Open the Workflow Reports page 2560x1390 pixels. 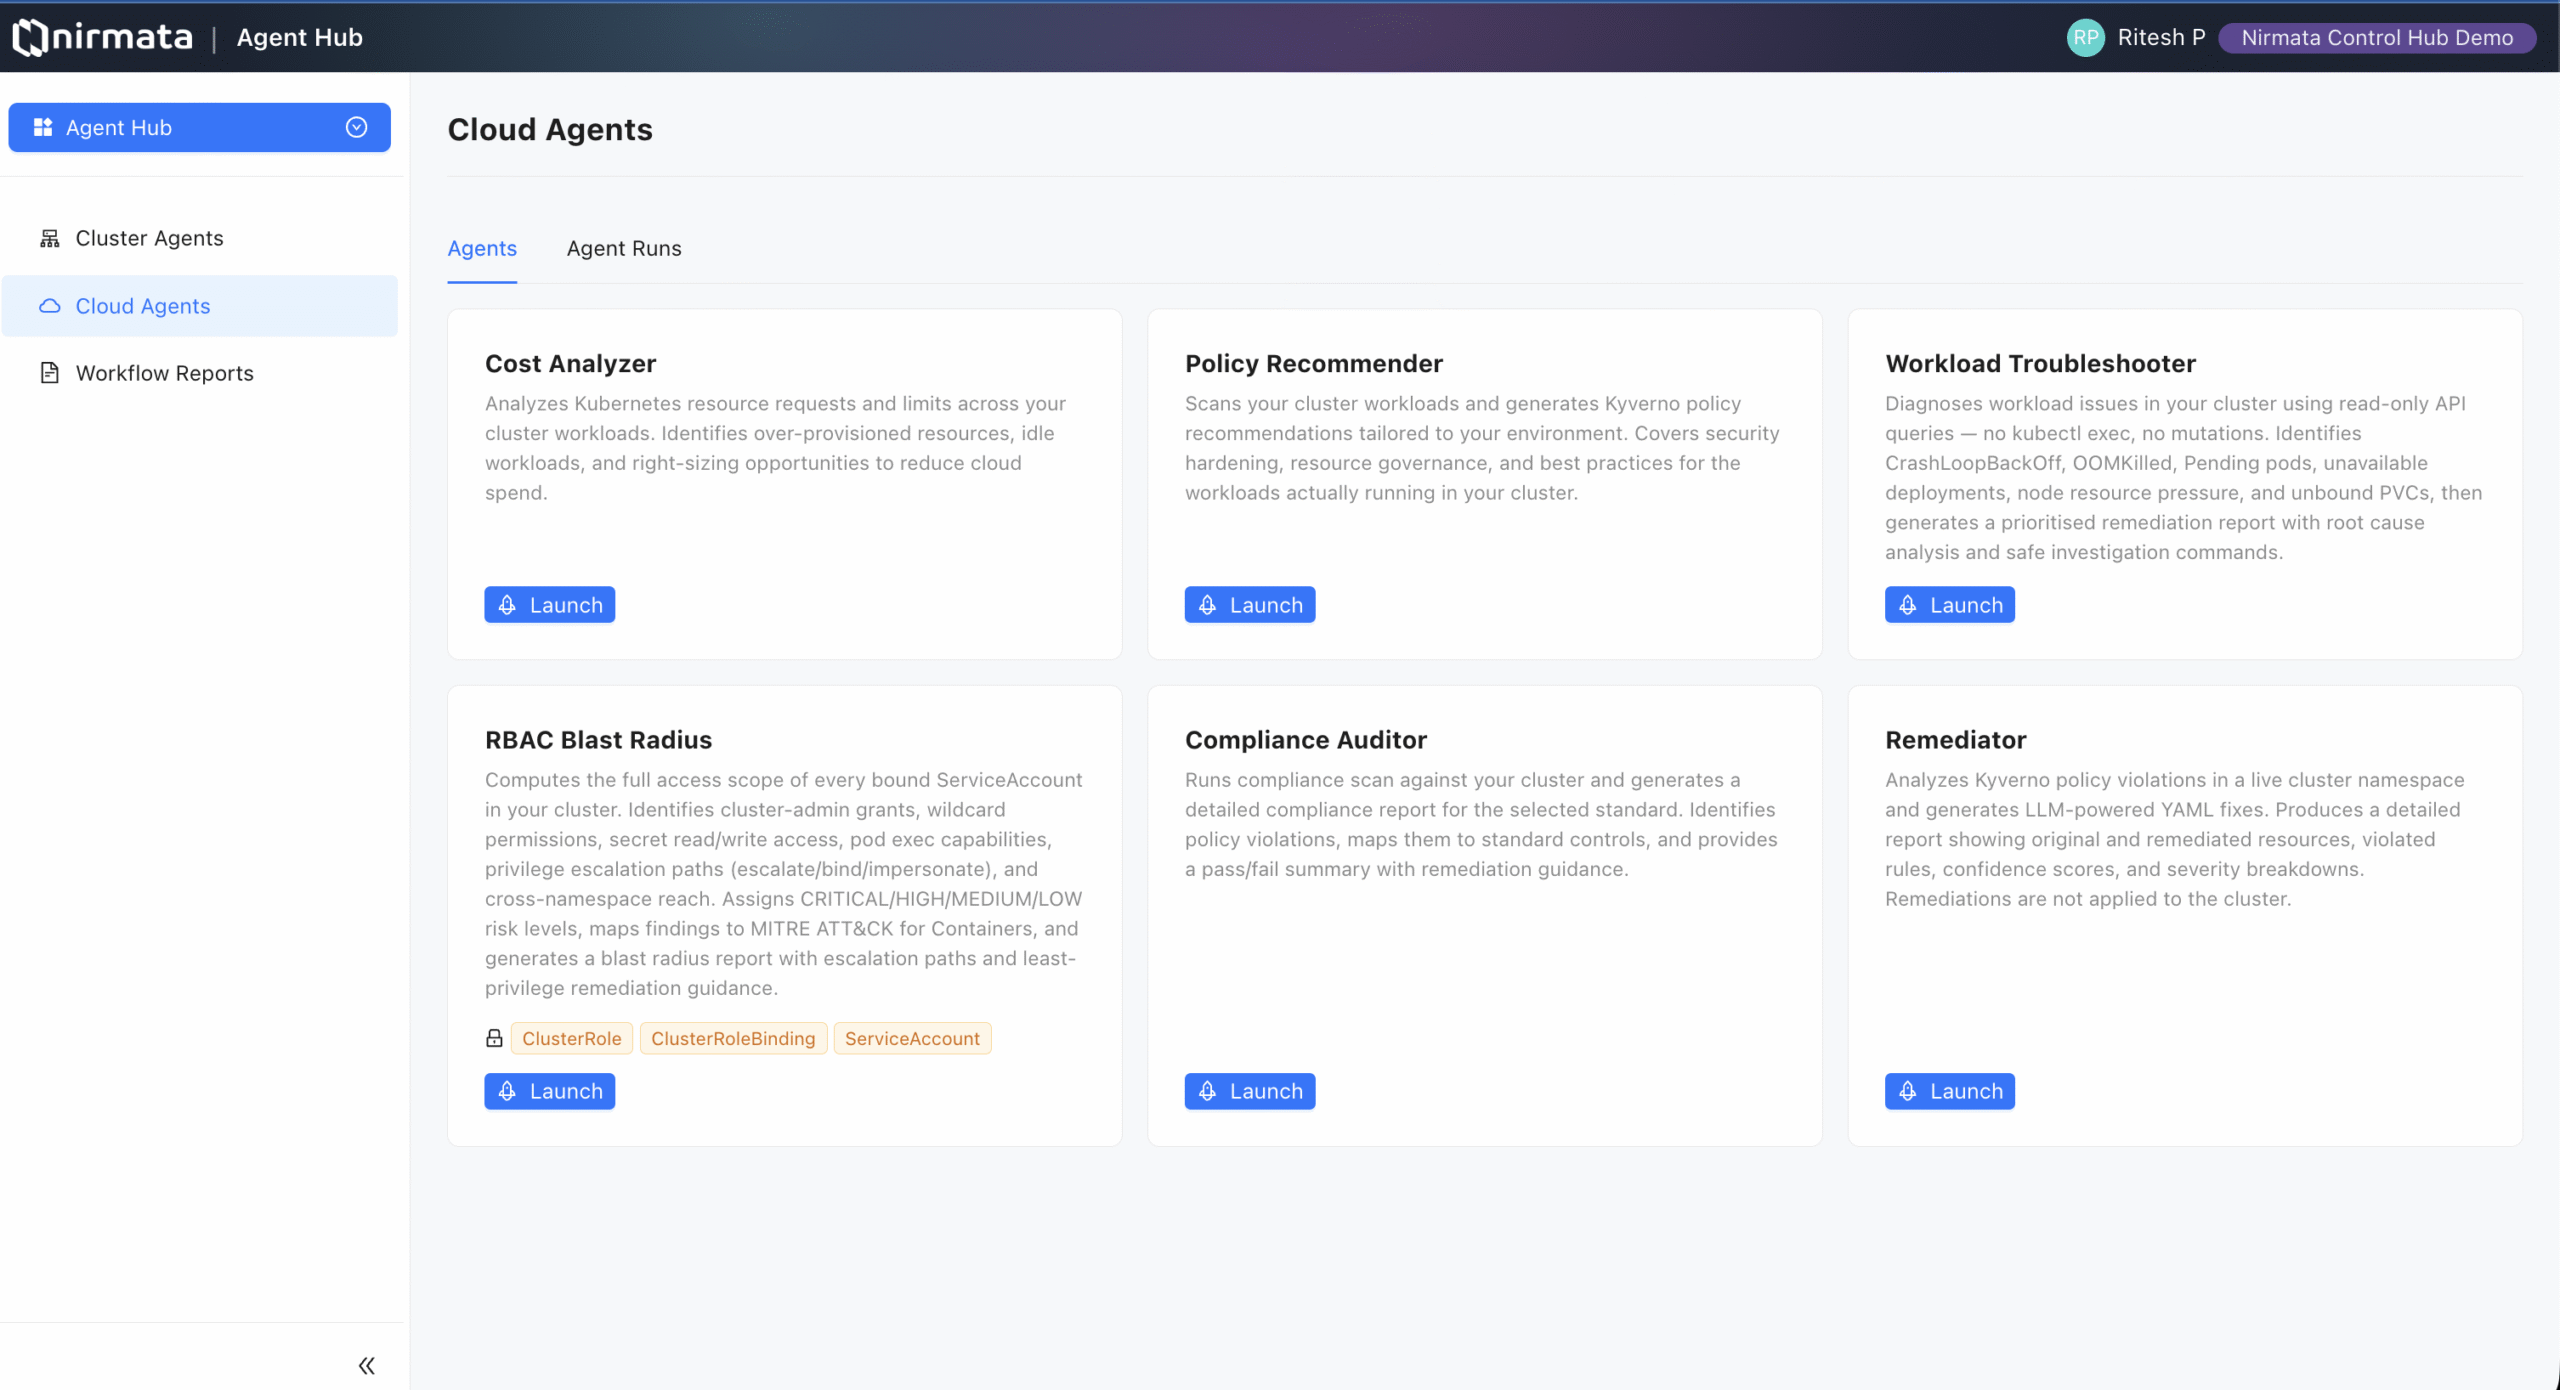point(165,373)
